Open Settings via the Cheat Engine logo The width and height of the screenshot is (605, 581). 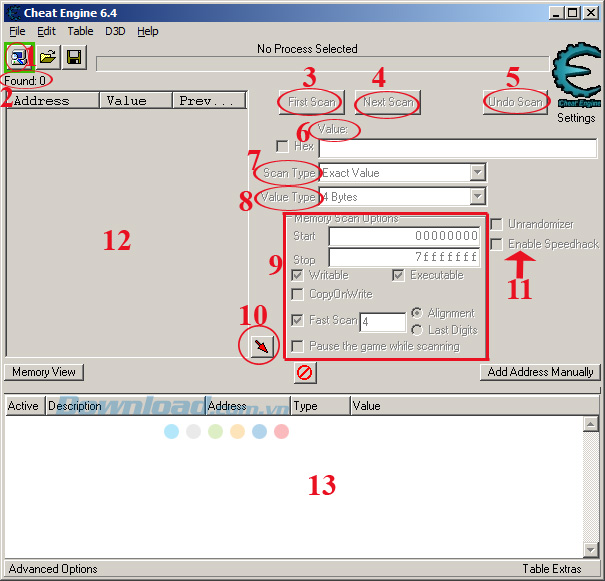pos(577,75)
